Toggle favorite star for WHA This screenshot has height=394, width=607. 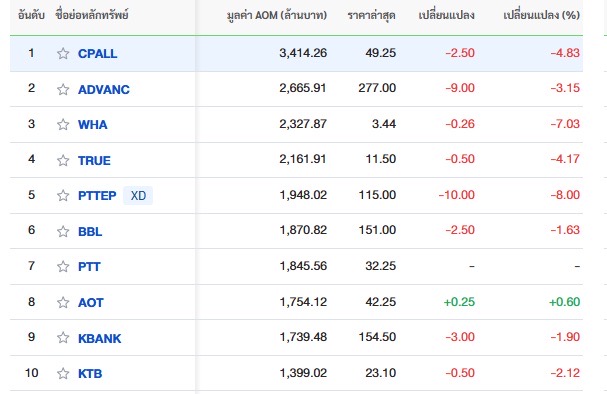coord(63,124)
